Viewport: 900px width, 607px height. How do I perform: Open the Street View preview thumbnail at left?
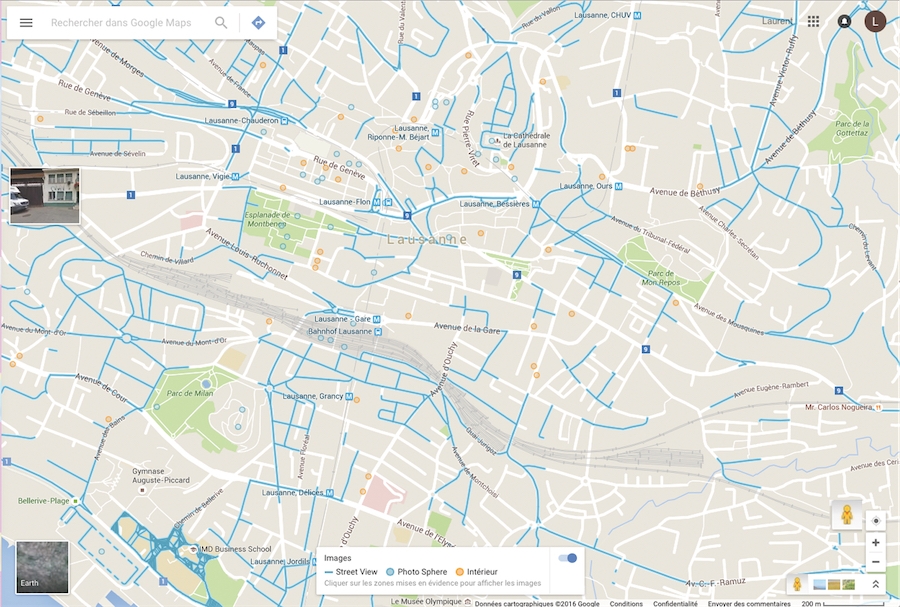coord(45,196)
